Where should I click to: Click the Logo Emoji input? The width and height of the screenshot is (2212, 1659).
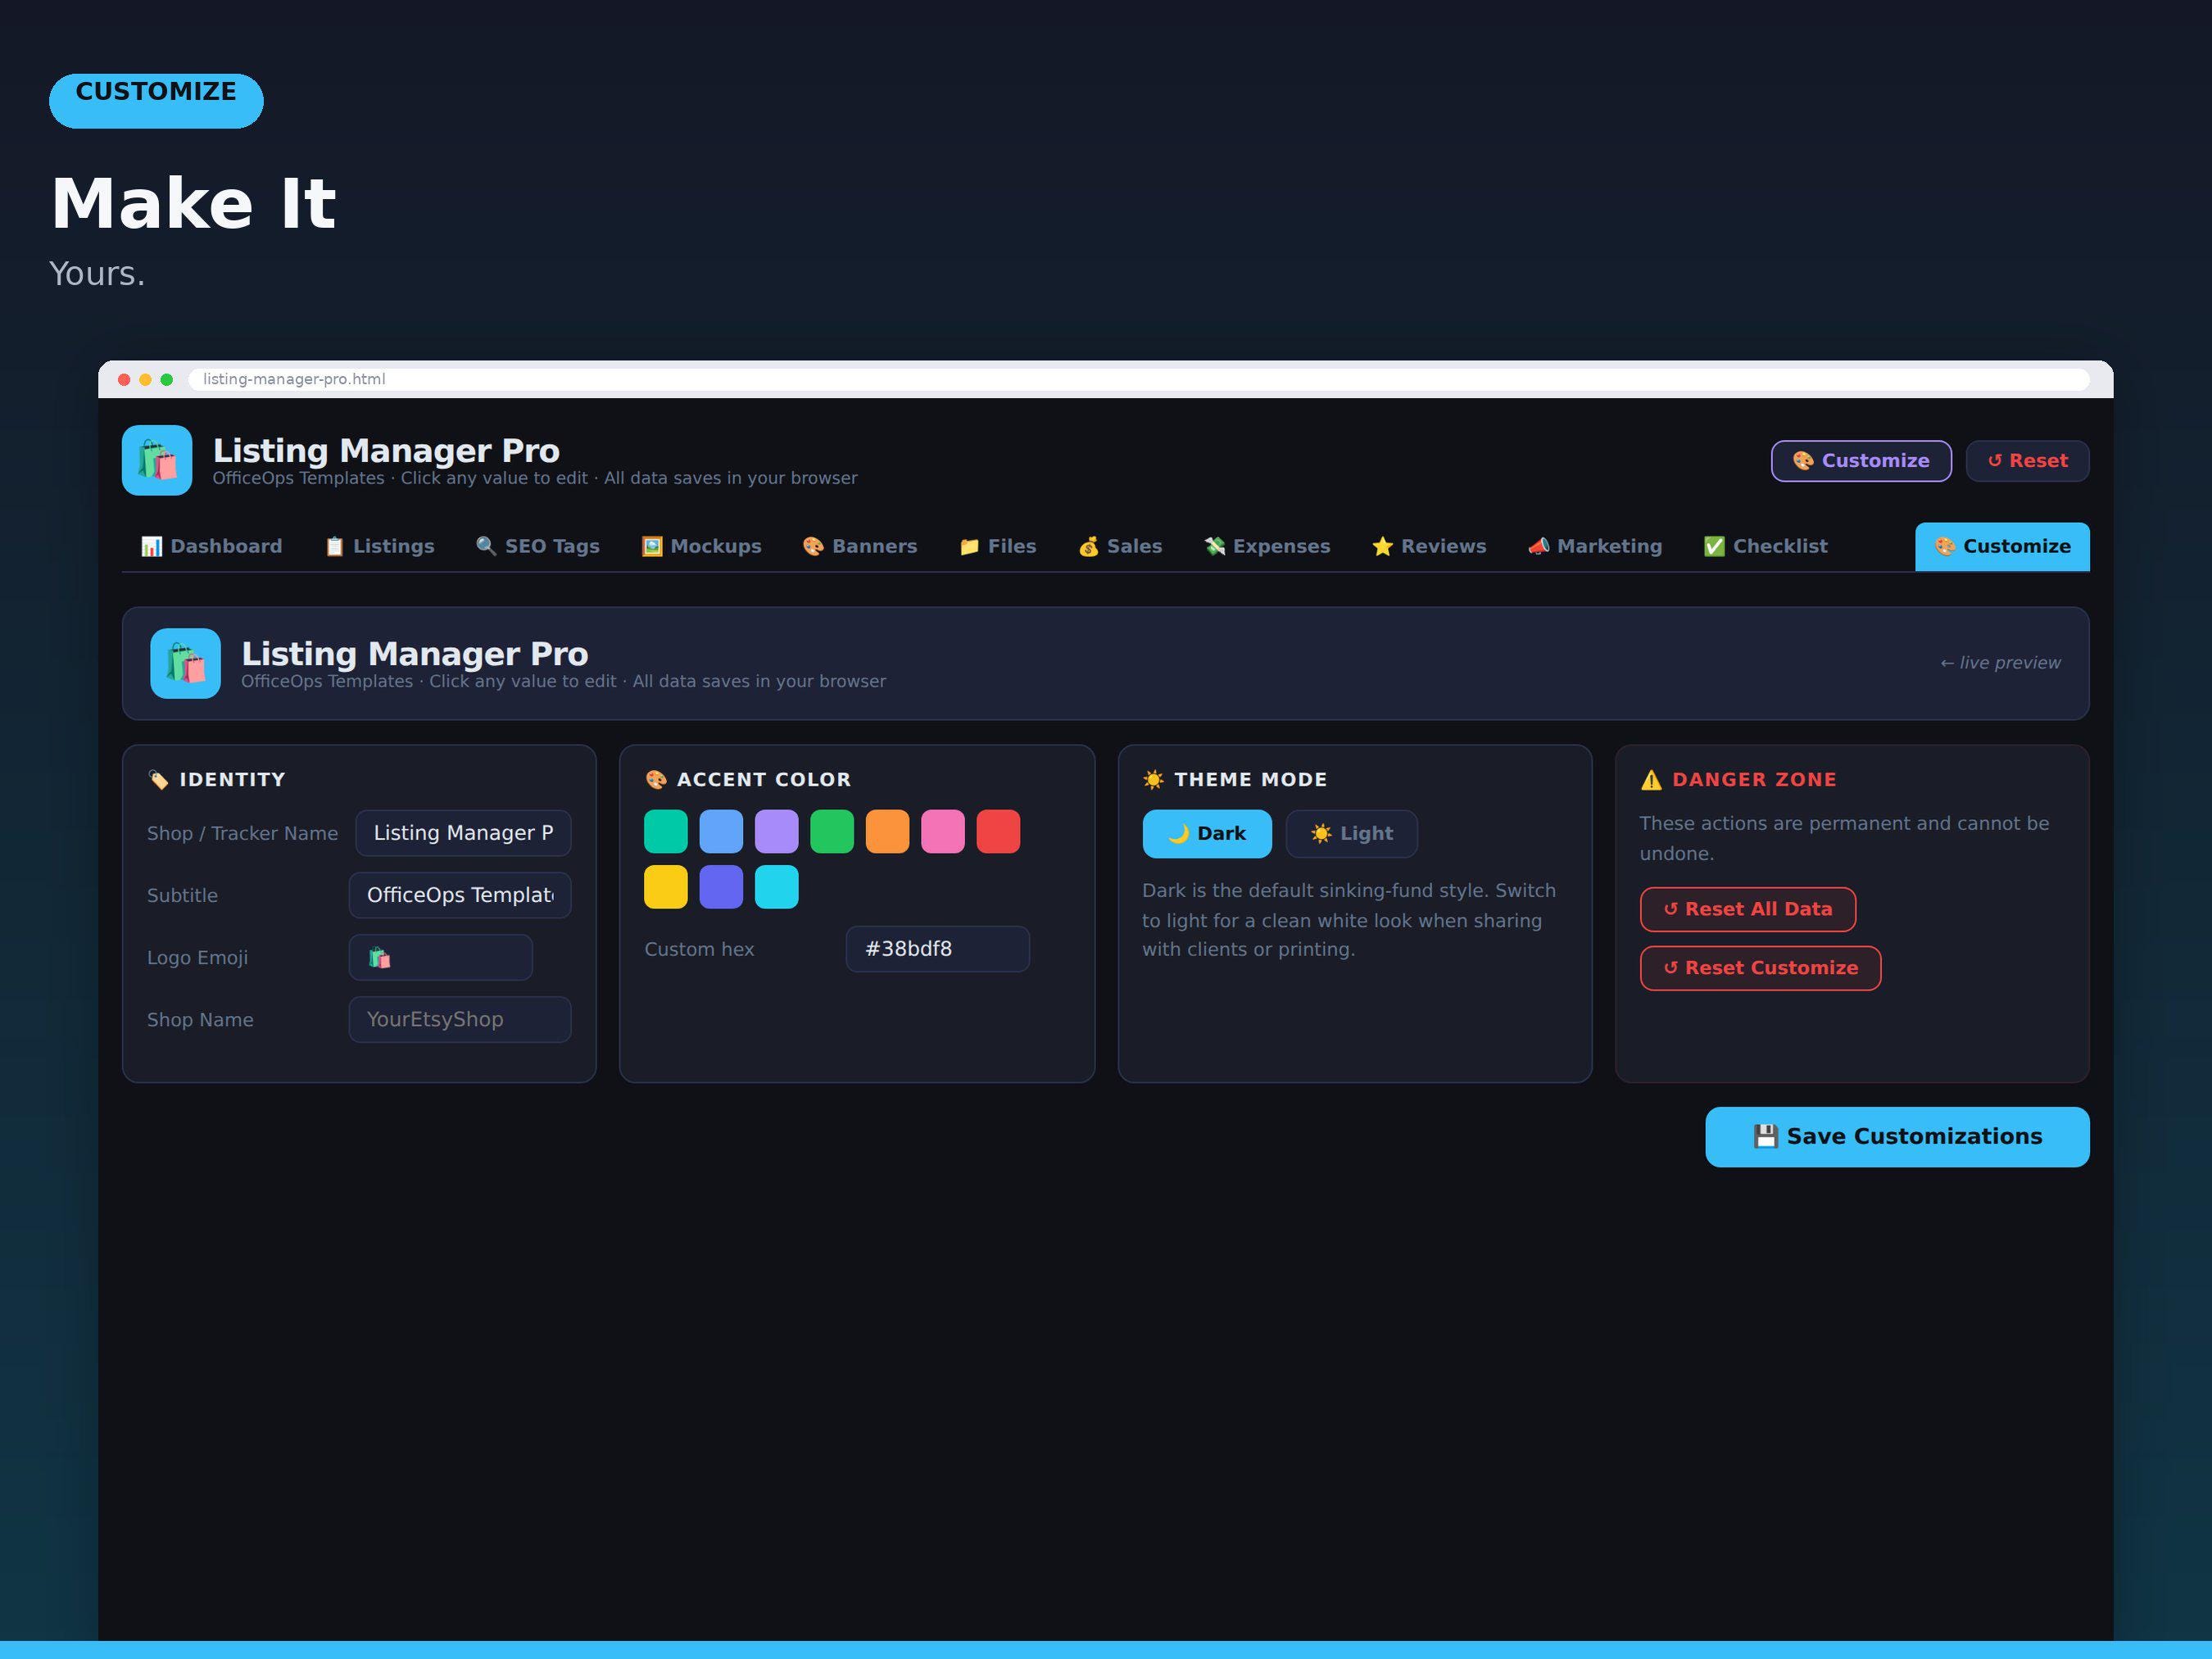point(441,957)
